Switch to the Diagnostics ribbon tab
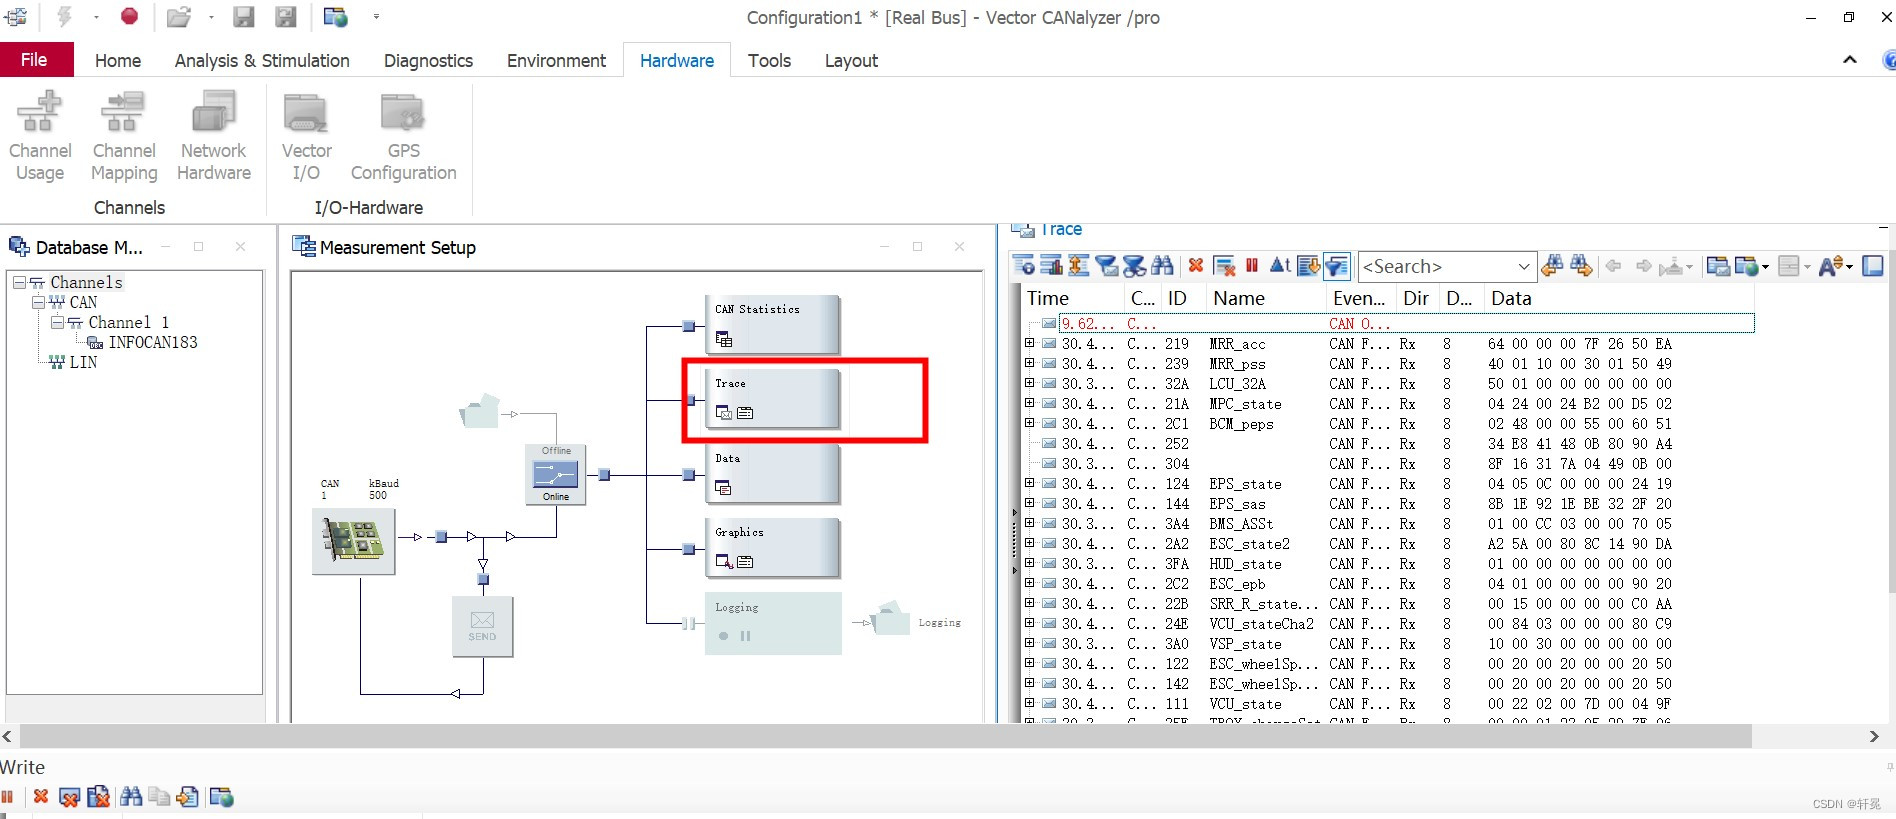The image size is (1896, 819). click(x=428, y=60)
